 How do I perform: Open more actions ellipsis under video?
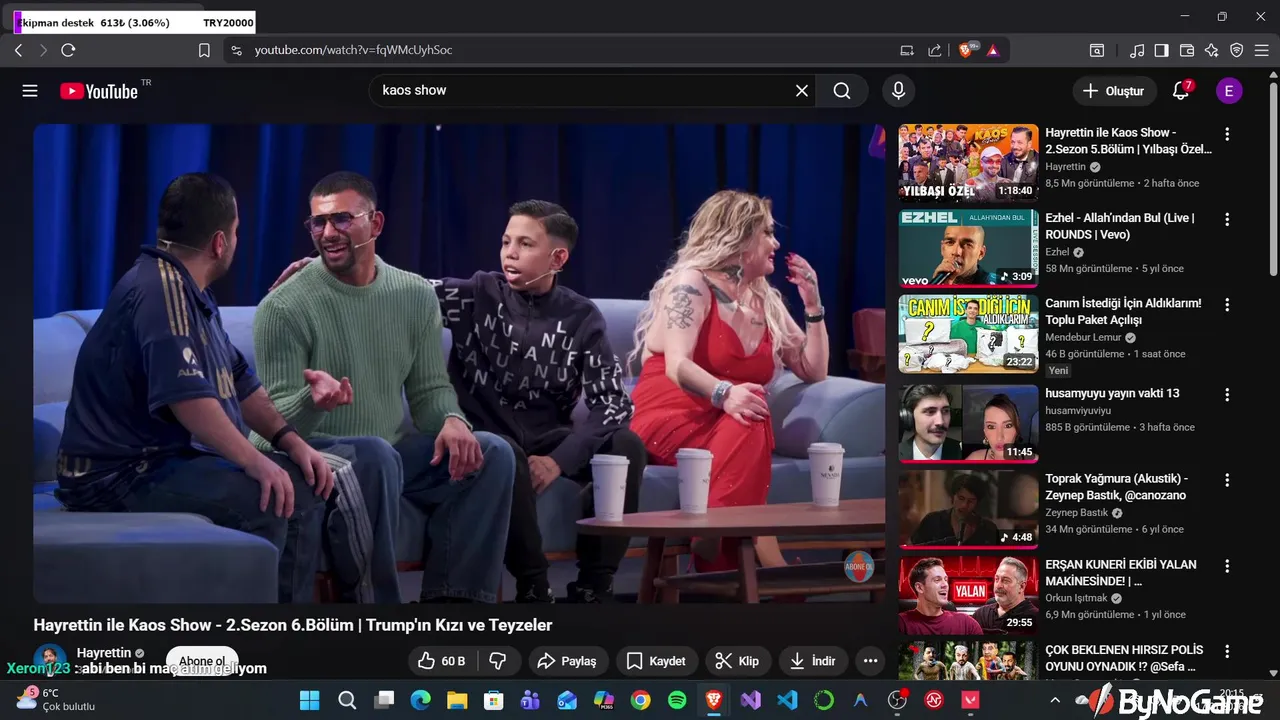tap(870, 661)
